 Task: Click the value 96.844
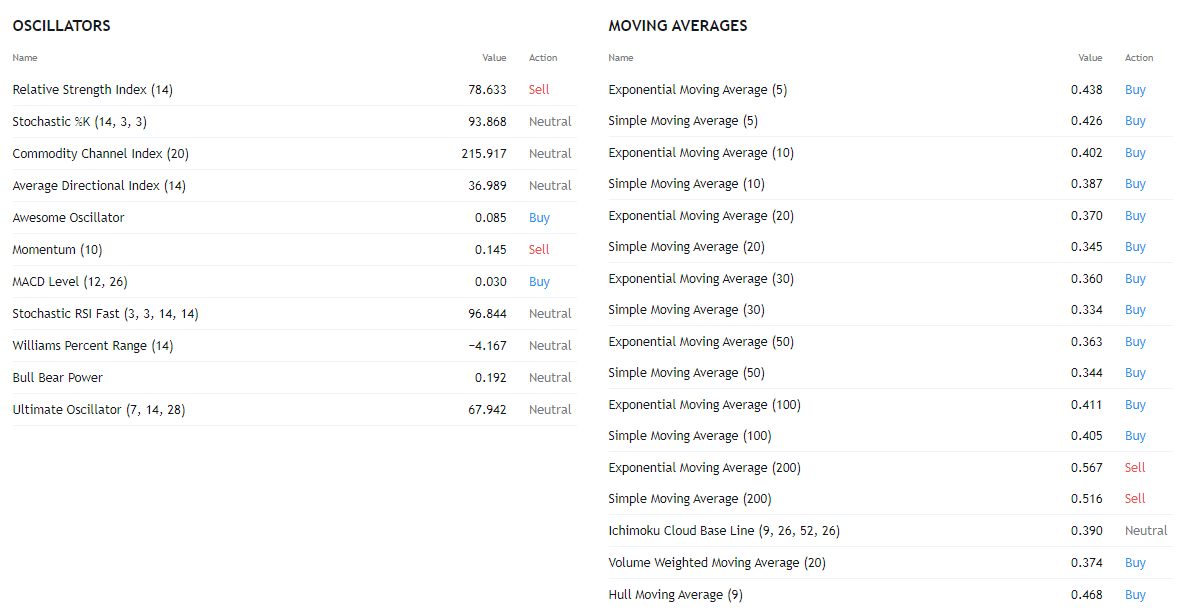(x=487, y=313)
